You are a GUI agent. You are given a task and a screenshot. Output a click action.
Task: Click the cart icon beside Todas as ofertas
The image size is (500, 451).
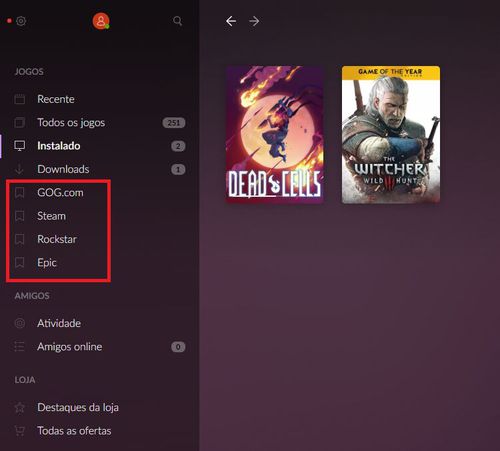click(x=20, y=431)
